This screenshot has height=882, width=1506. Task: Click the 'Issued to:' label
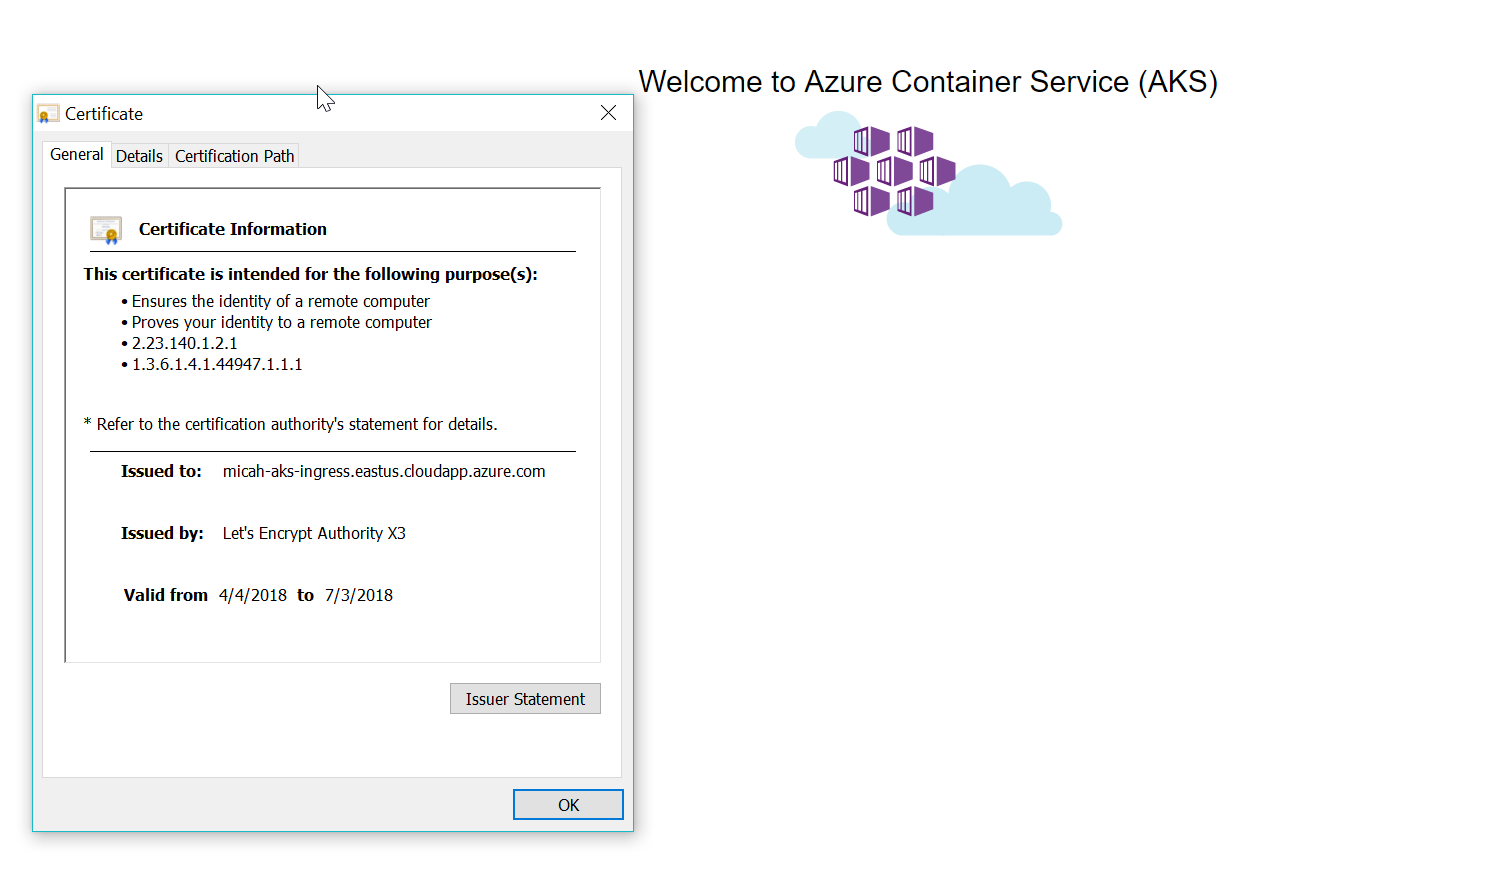[x=161, y=471]
